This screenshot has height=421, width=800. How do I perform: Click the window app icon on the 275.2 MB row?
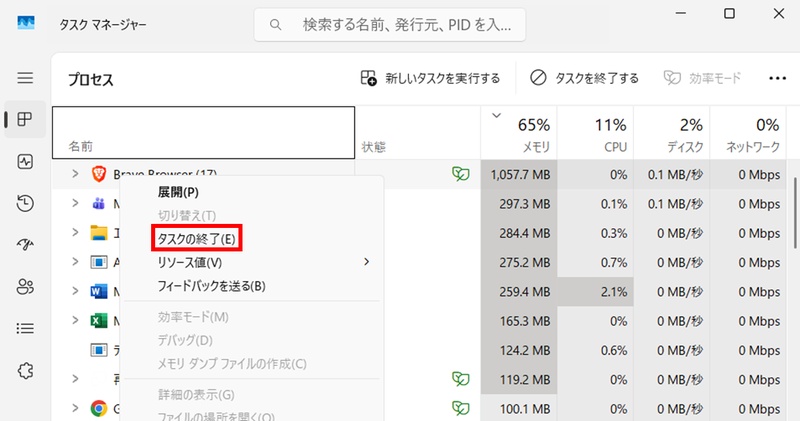coord(98,262)
